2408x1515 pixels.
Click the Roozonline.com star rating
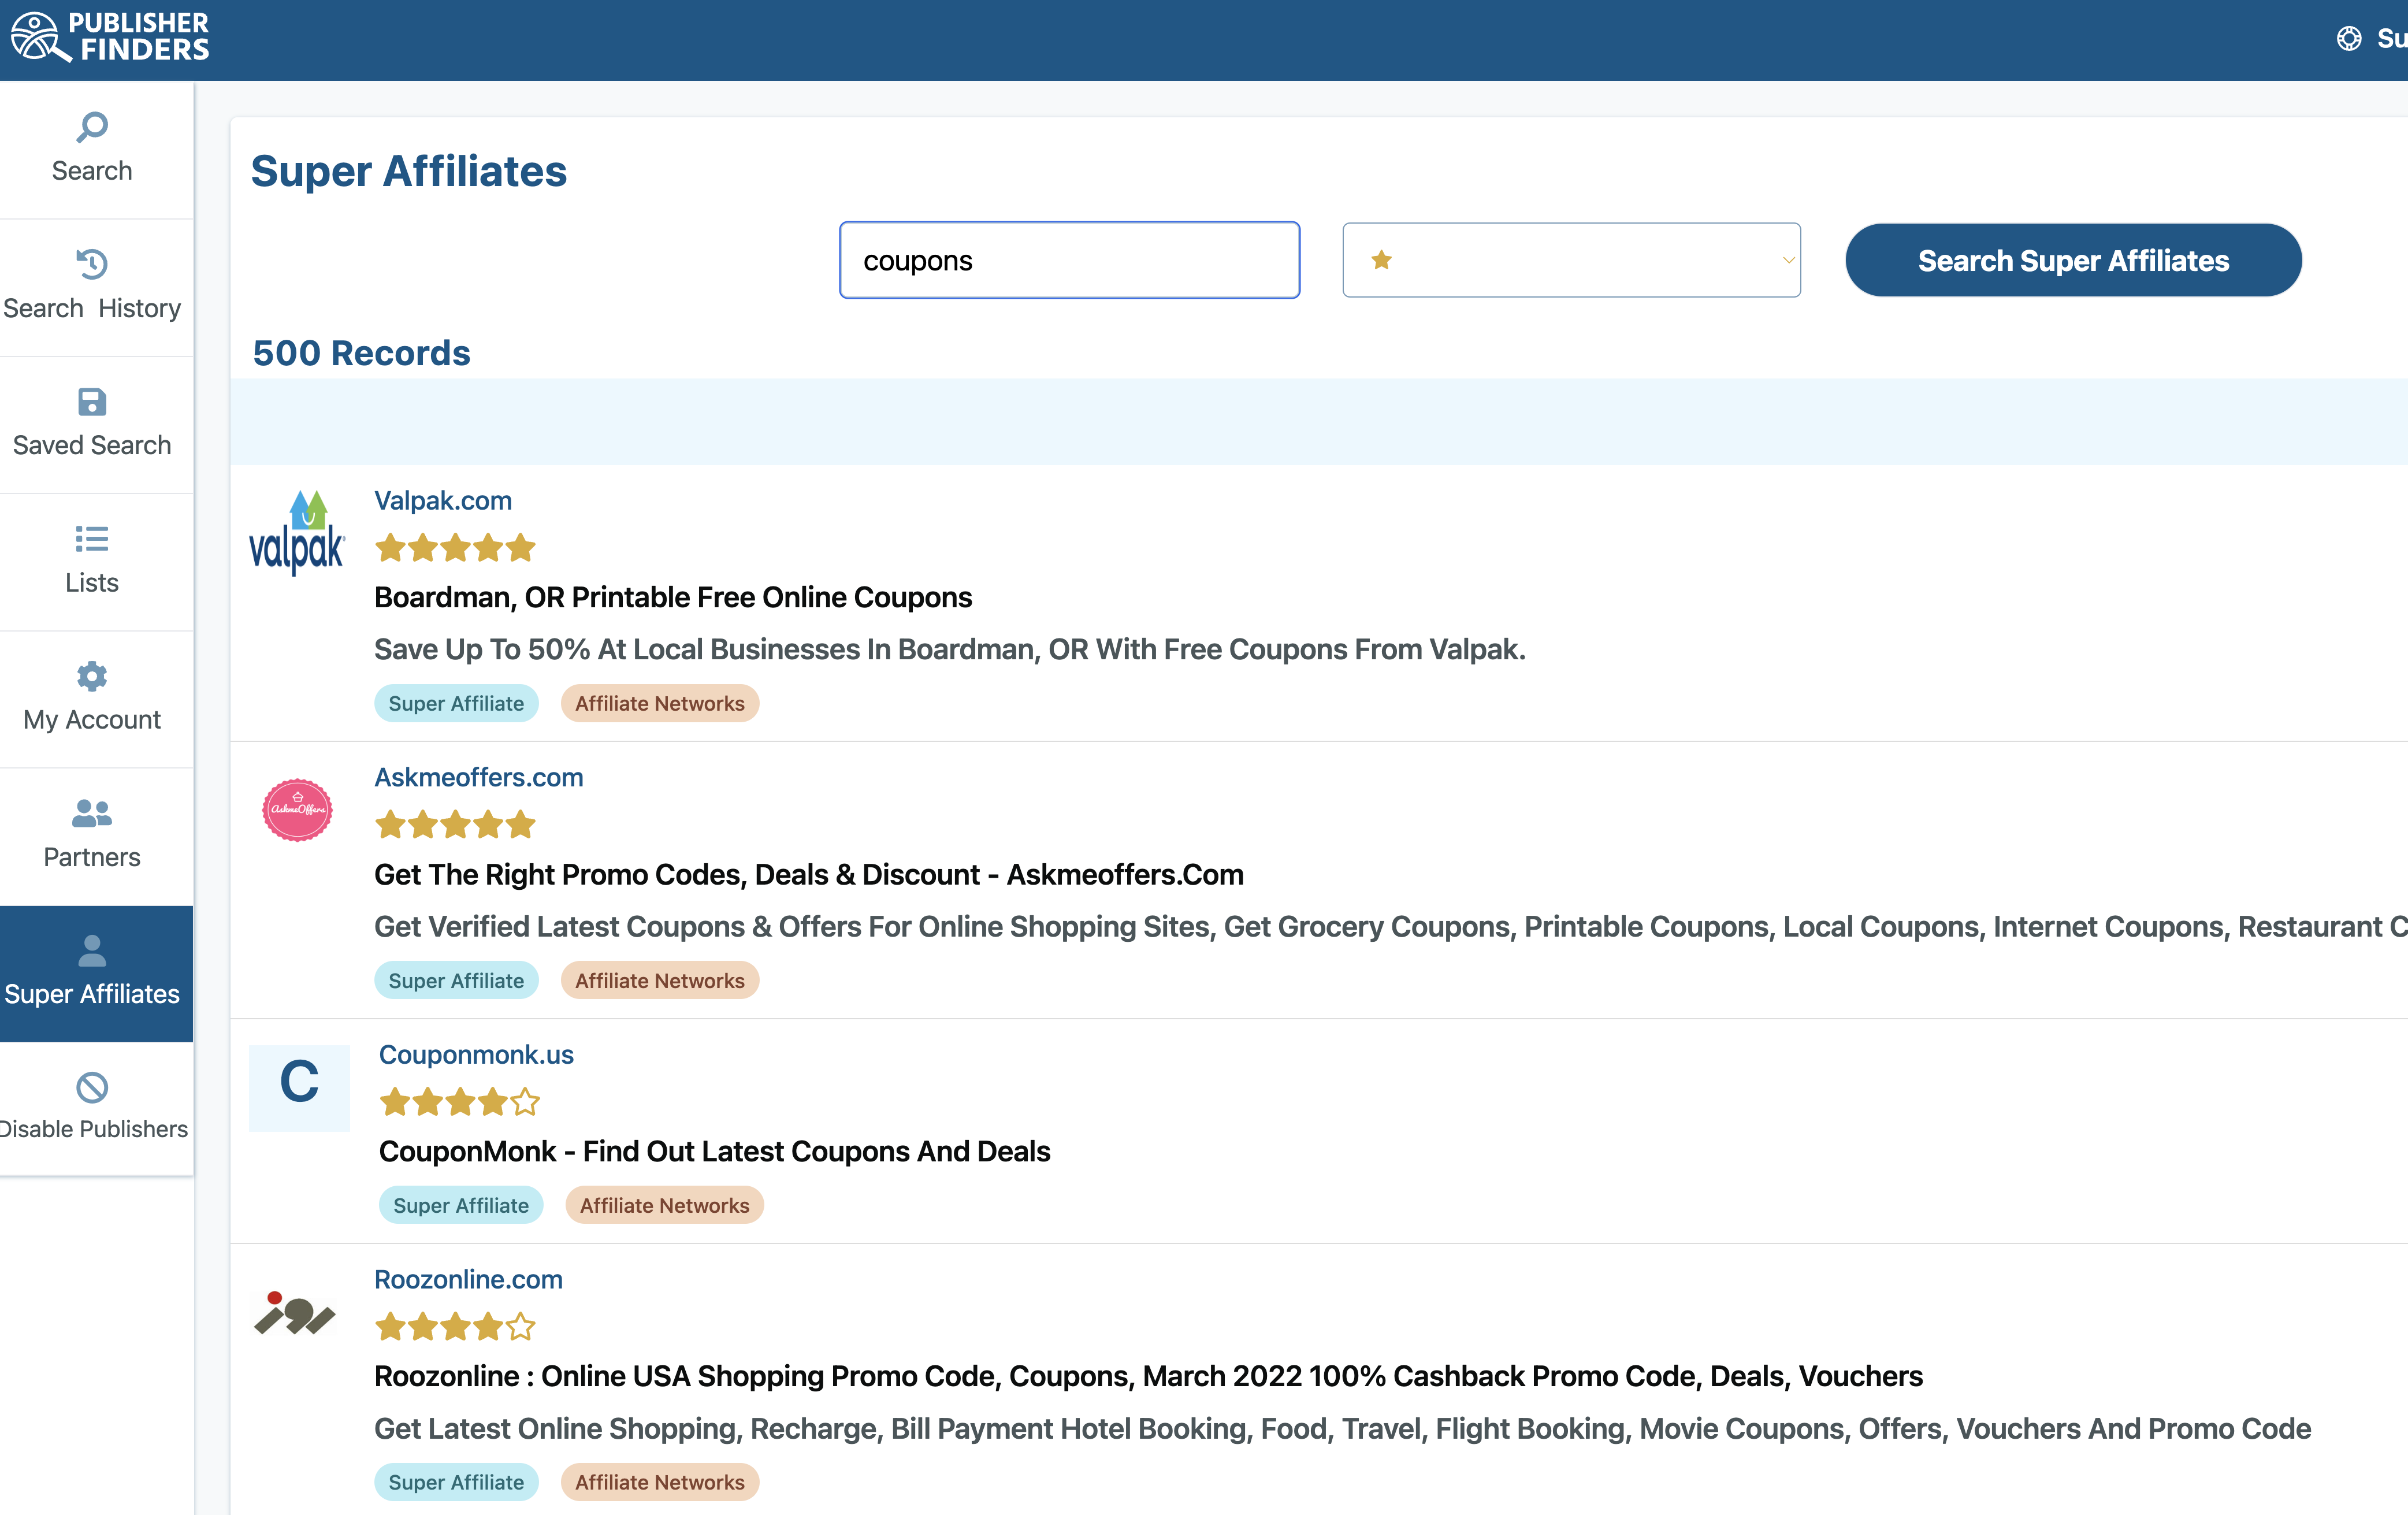456,1327
